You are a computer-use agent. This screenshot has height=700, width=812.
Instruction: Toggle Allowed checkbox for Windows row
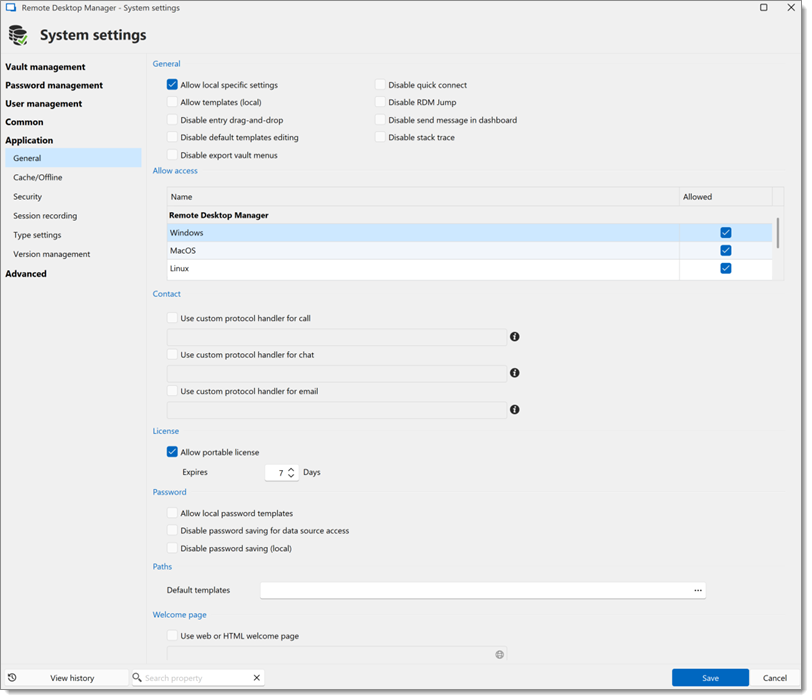tap(726, 232)
